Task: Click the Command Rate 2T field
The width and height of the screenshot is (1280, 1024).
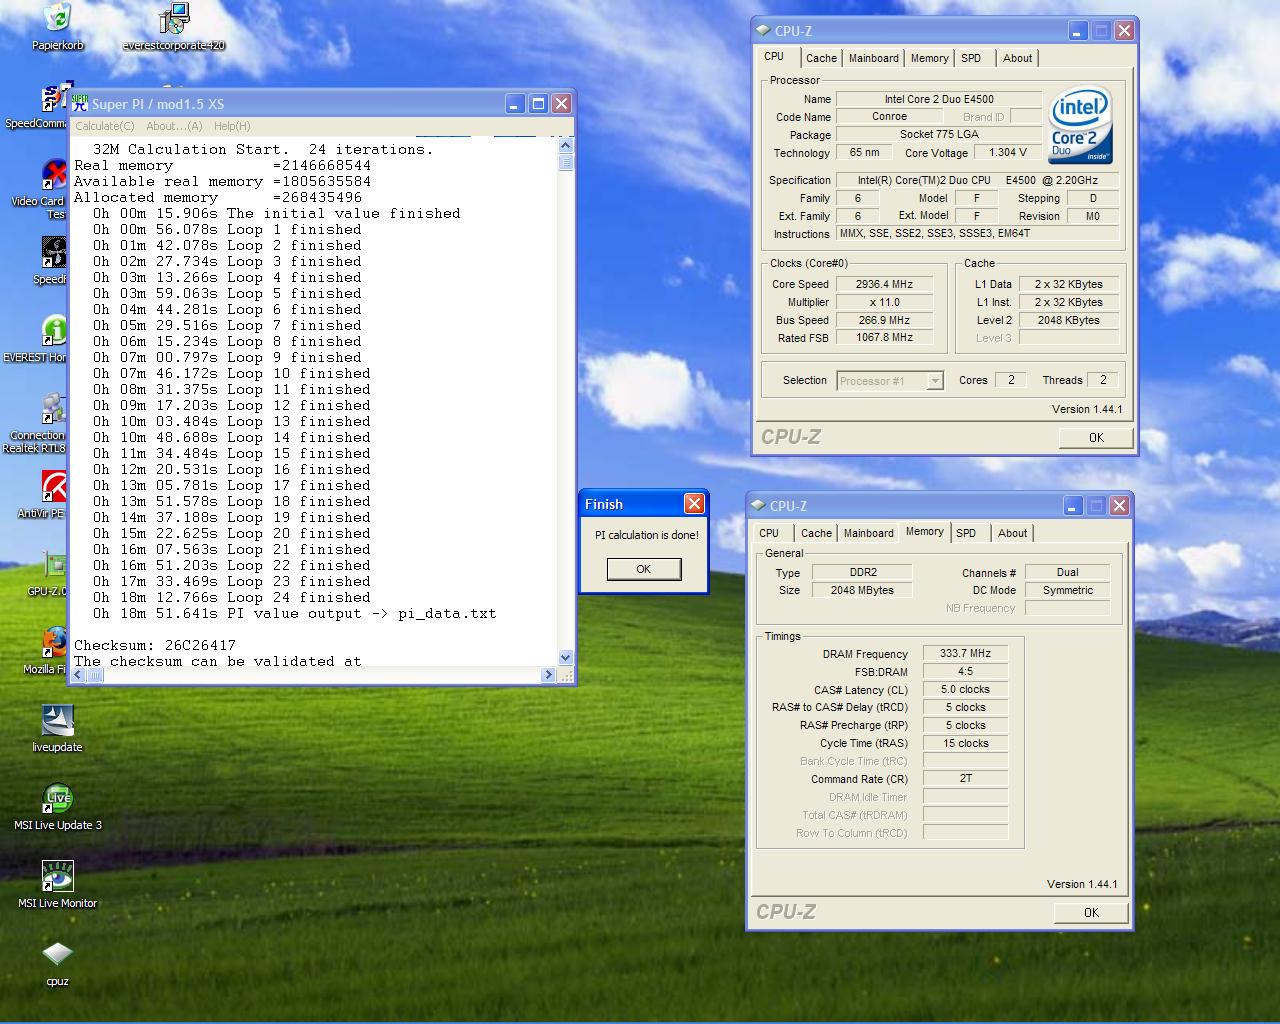Action: pos(965,778)
